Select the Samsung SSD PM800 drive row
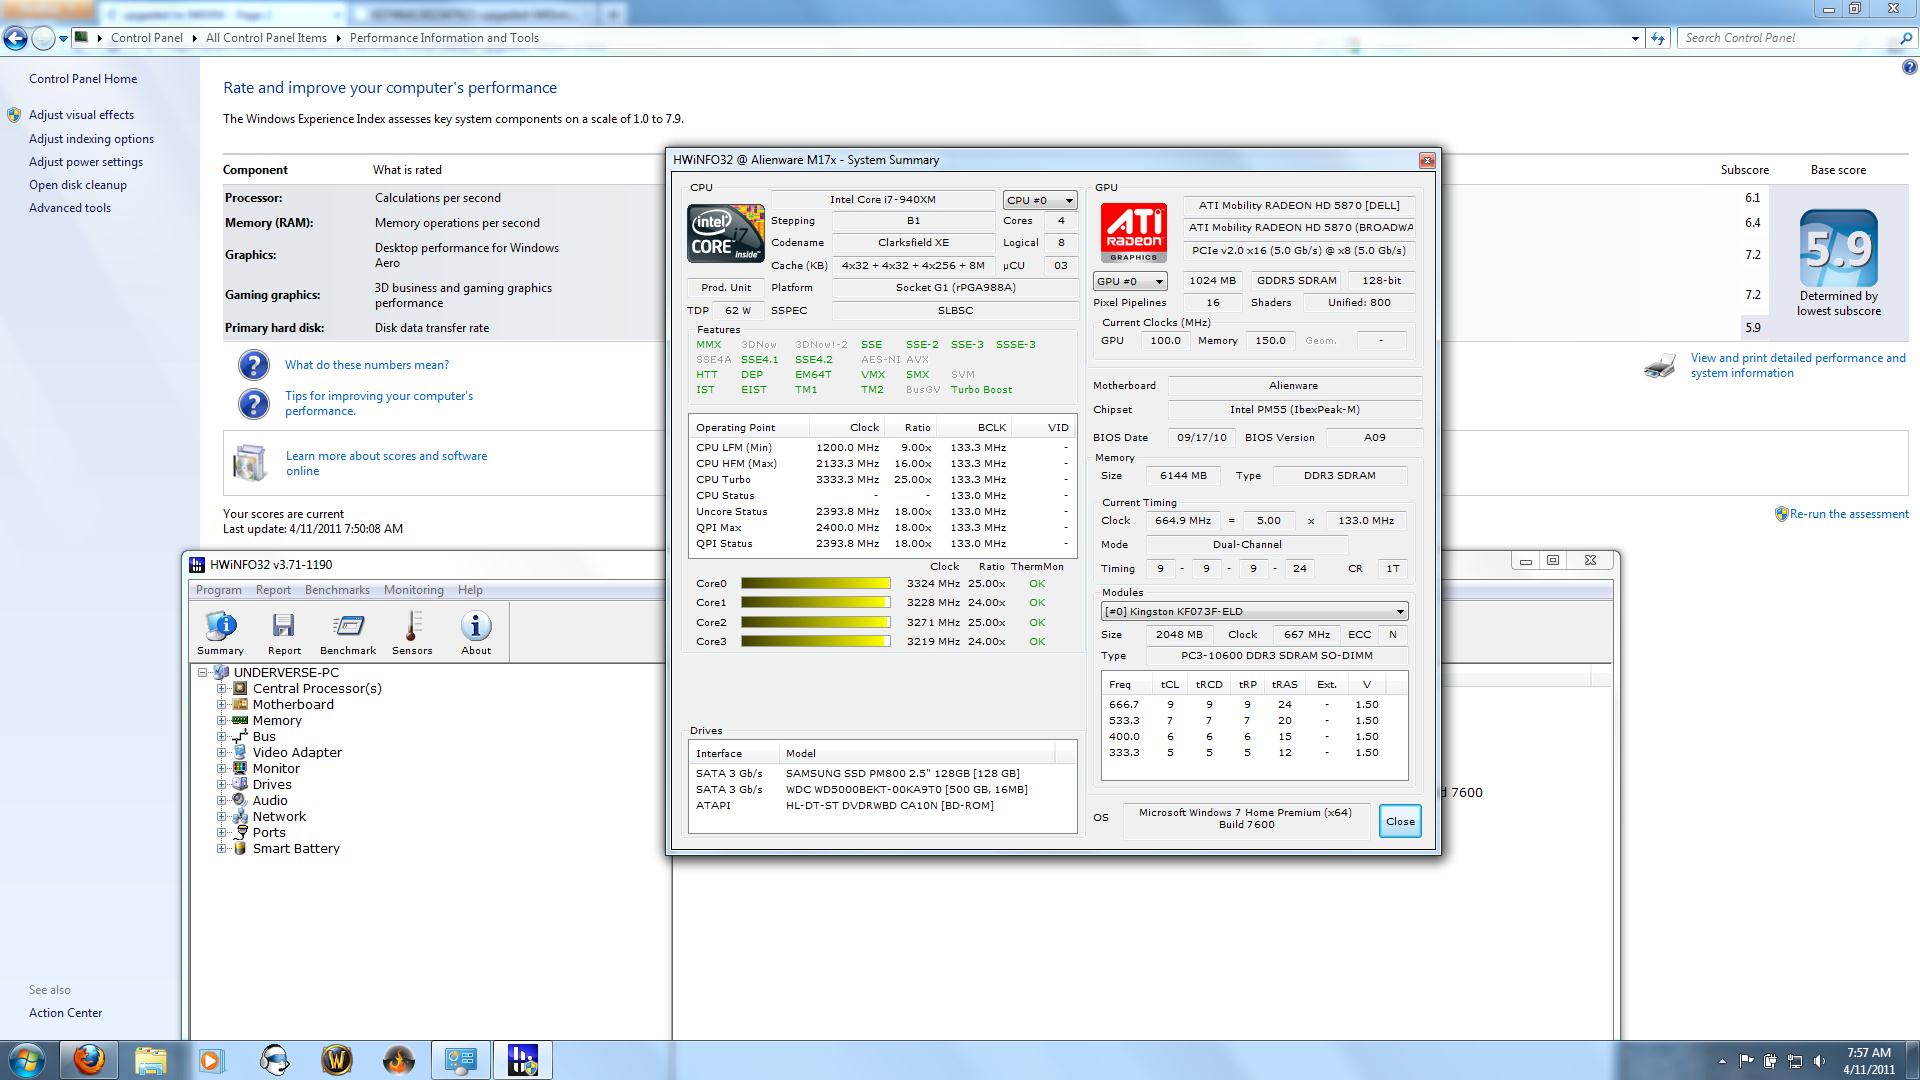 pyautogui.click(x=882, y=773)
